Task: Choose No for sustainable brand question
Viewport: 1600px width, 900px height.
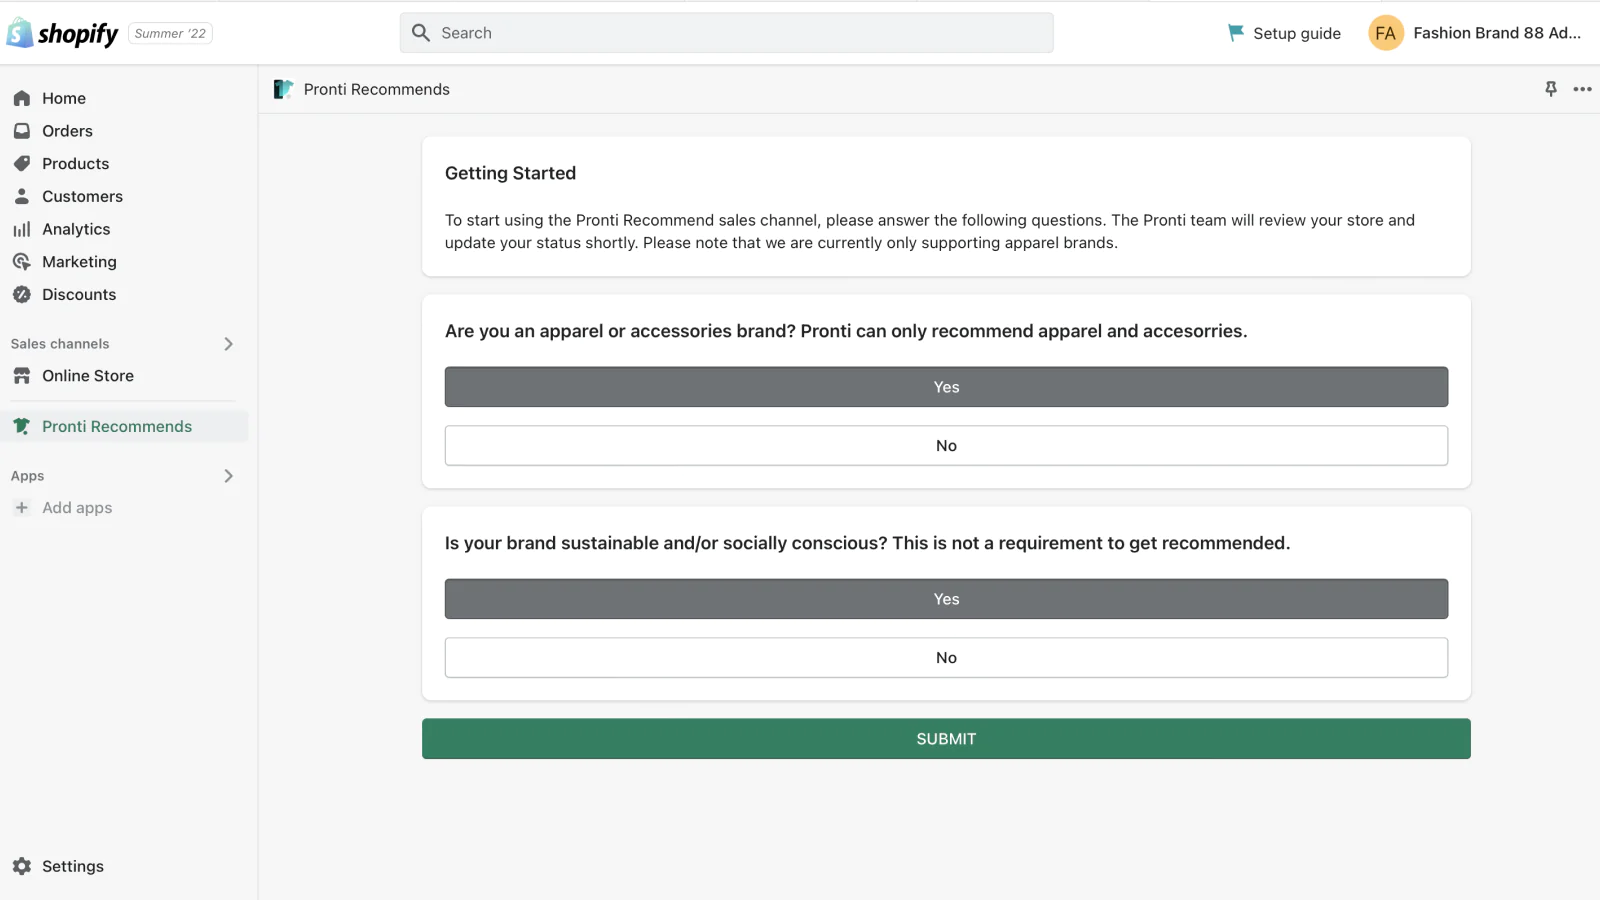Action: (946, 658)
